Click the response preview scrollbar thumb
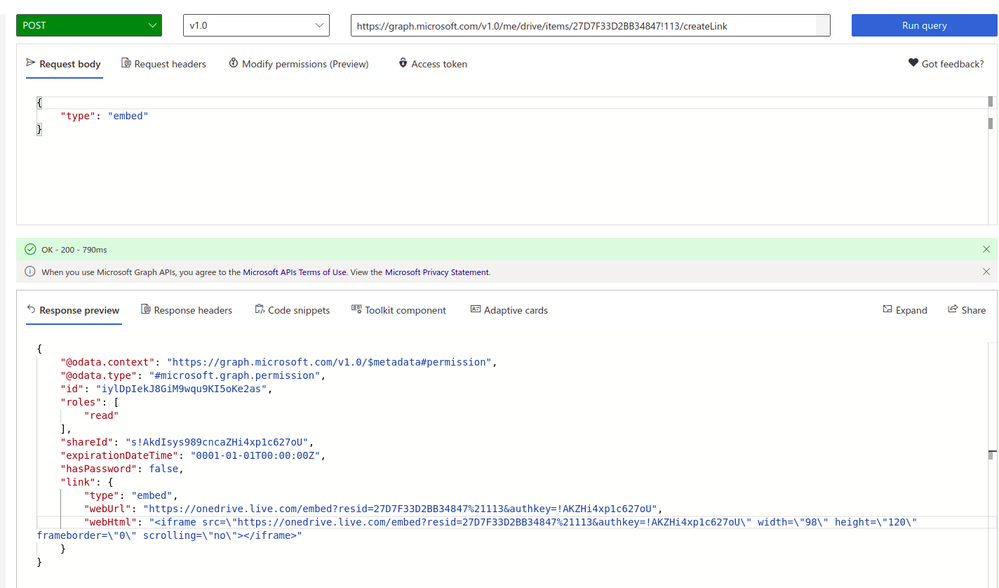The image size is (999, 588). (x=992, y=454)
